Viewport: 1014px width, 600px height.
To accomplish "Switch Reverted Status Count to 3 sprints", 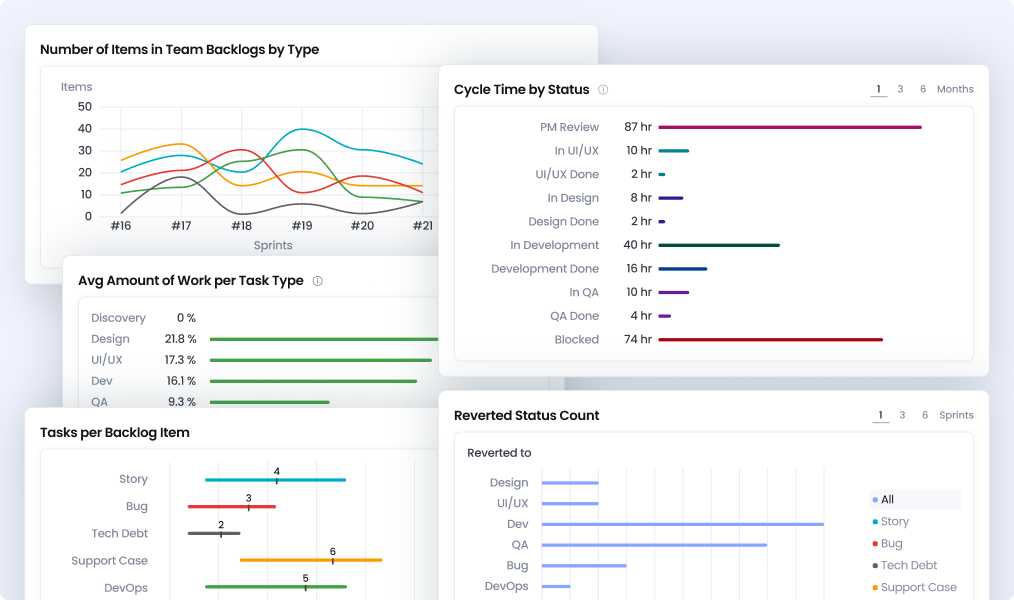I will click(x=902, y=415).
